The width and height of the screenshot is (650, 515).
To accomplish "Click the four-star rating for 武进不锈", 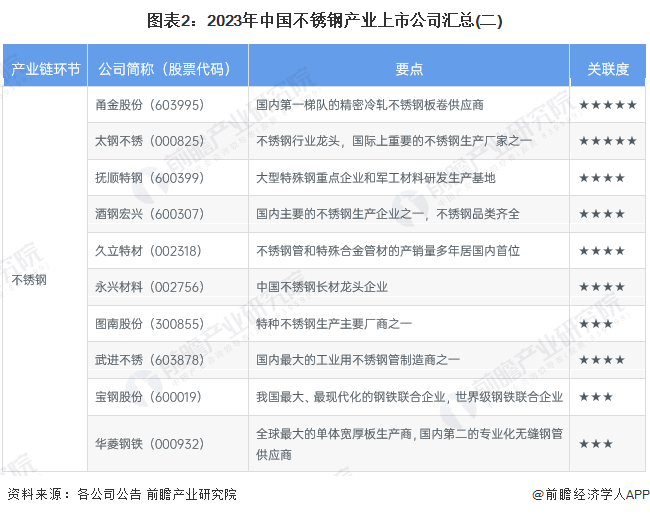I will coord(602,360).
